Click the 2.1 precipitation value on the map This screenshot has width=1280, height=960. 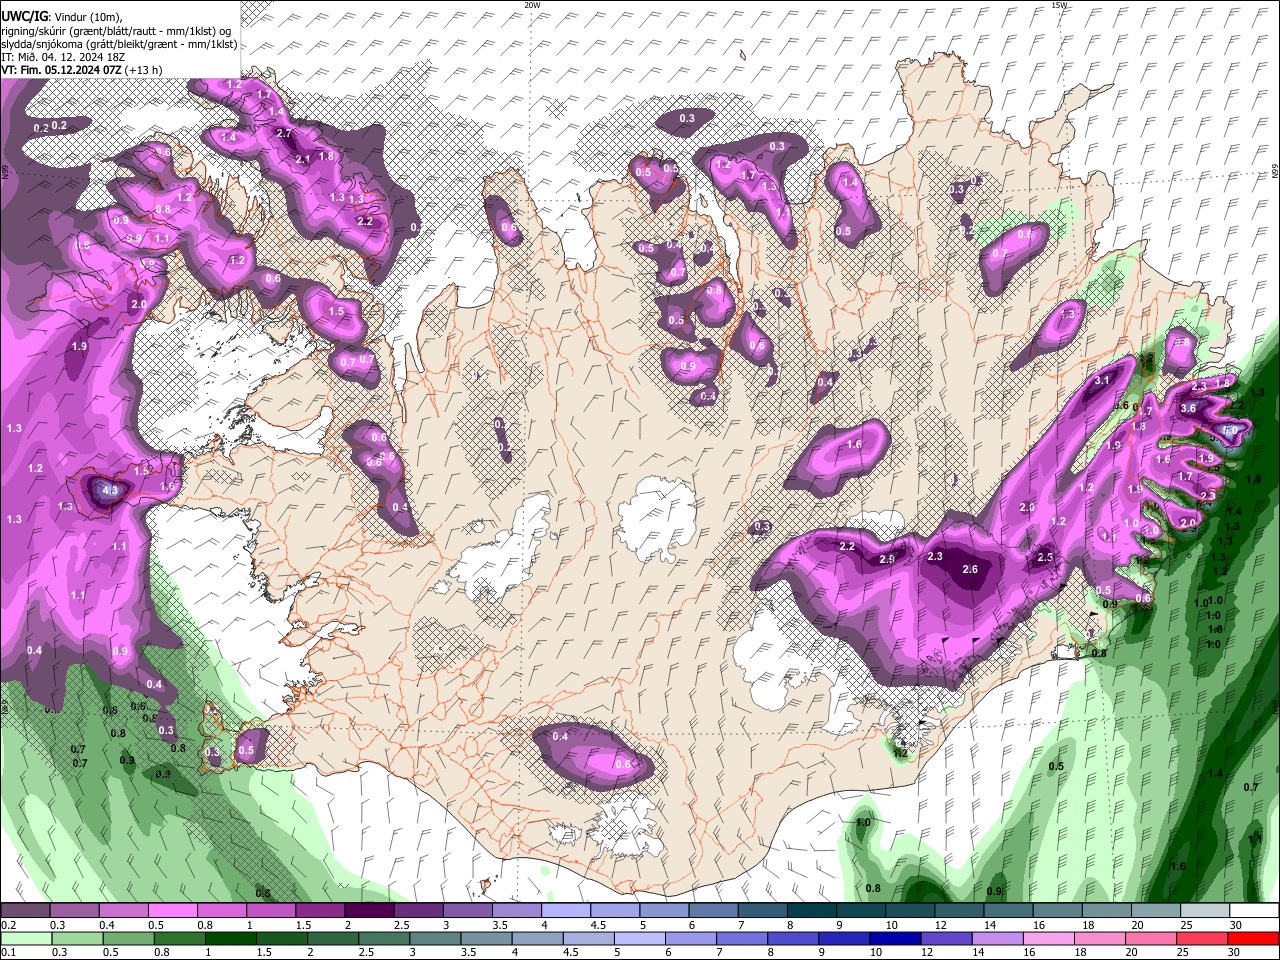pyautogui.click(x=303, y=158)
